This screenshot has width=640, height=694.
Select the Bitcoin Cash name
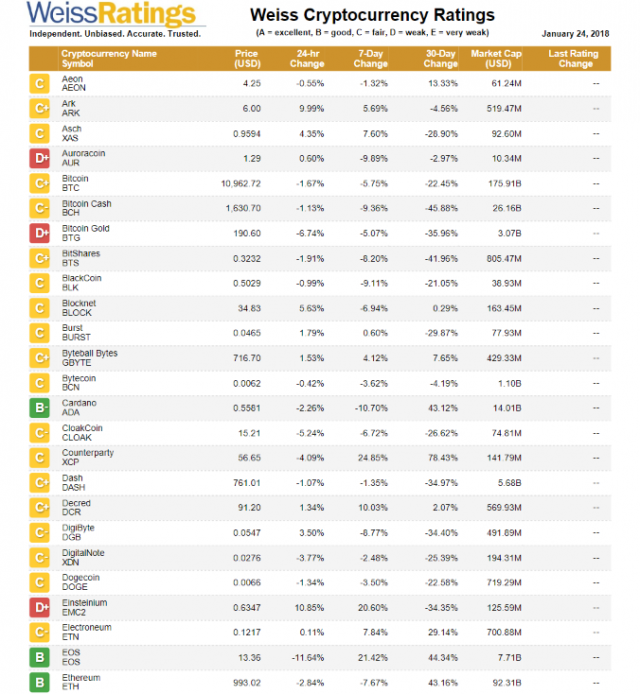(x=87, y=203)
